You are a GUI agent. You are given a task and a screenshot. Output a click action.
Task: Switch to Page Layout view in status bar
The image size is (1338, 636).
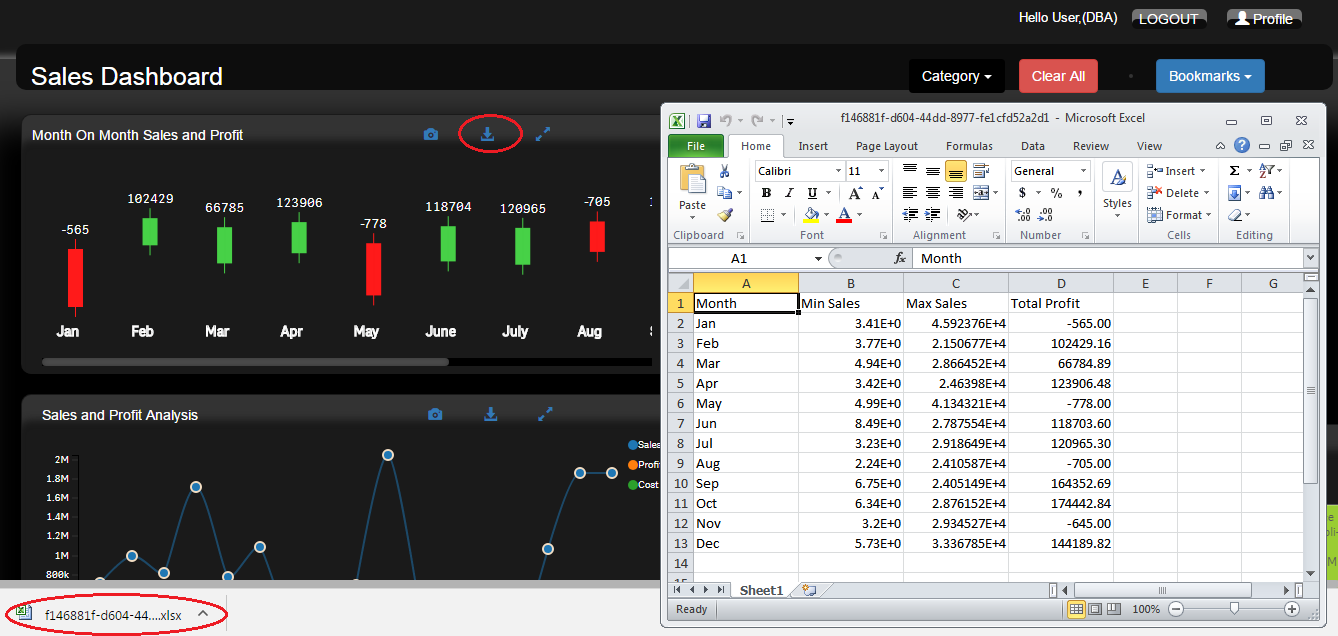coord(1095,609)
